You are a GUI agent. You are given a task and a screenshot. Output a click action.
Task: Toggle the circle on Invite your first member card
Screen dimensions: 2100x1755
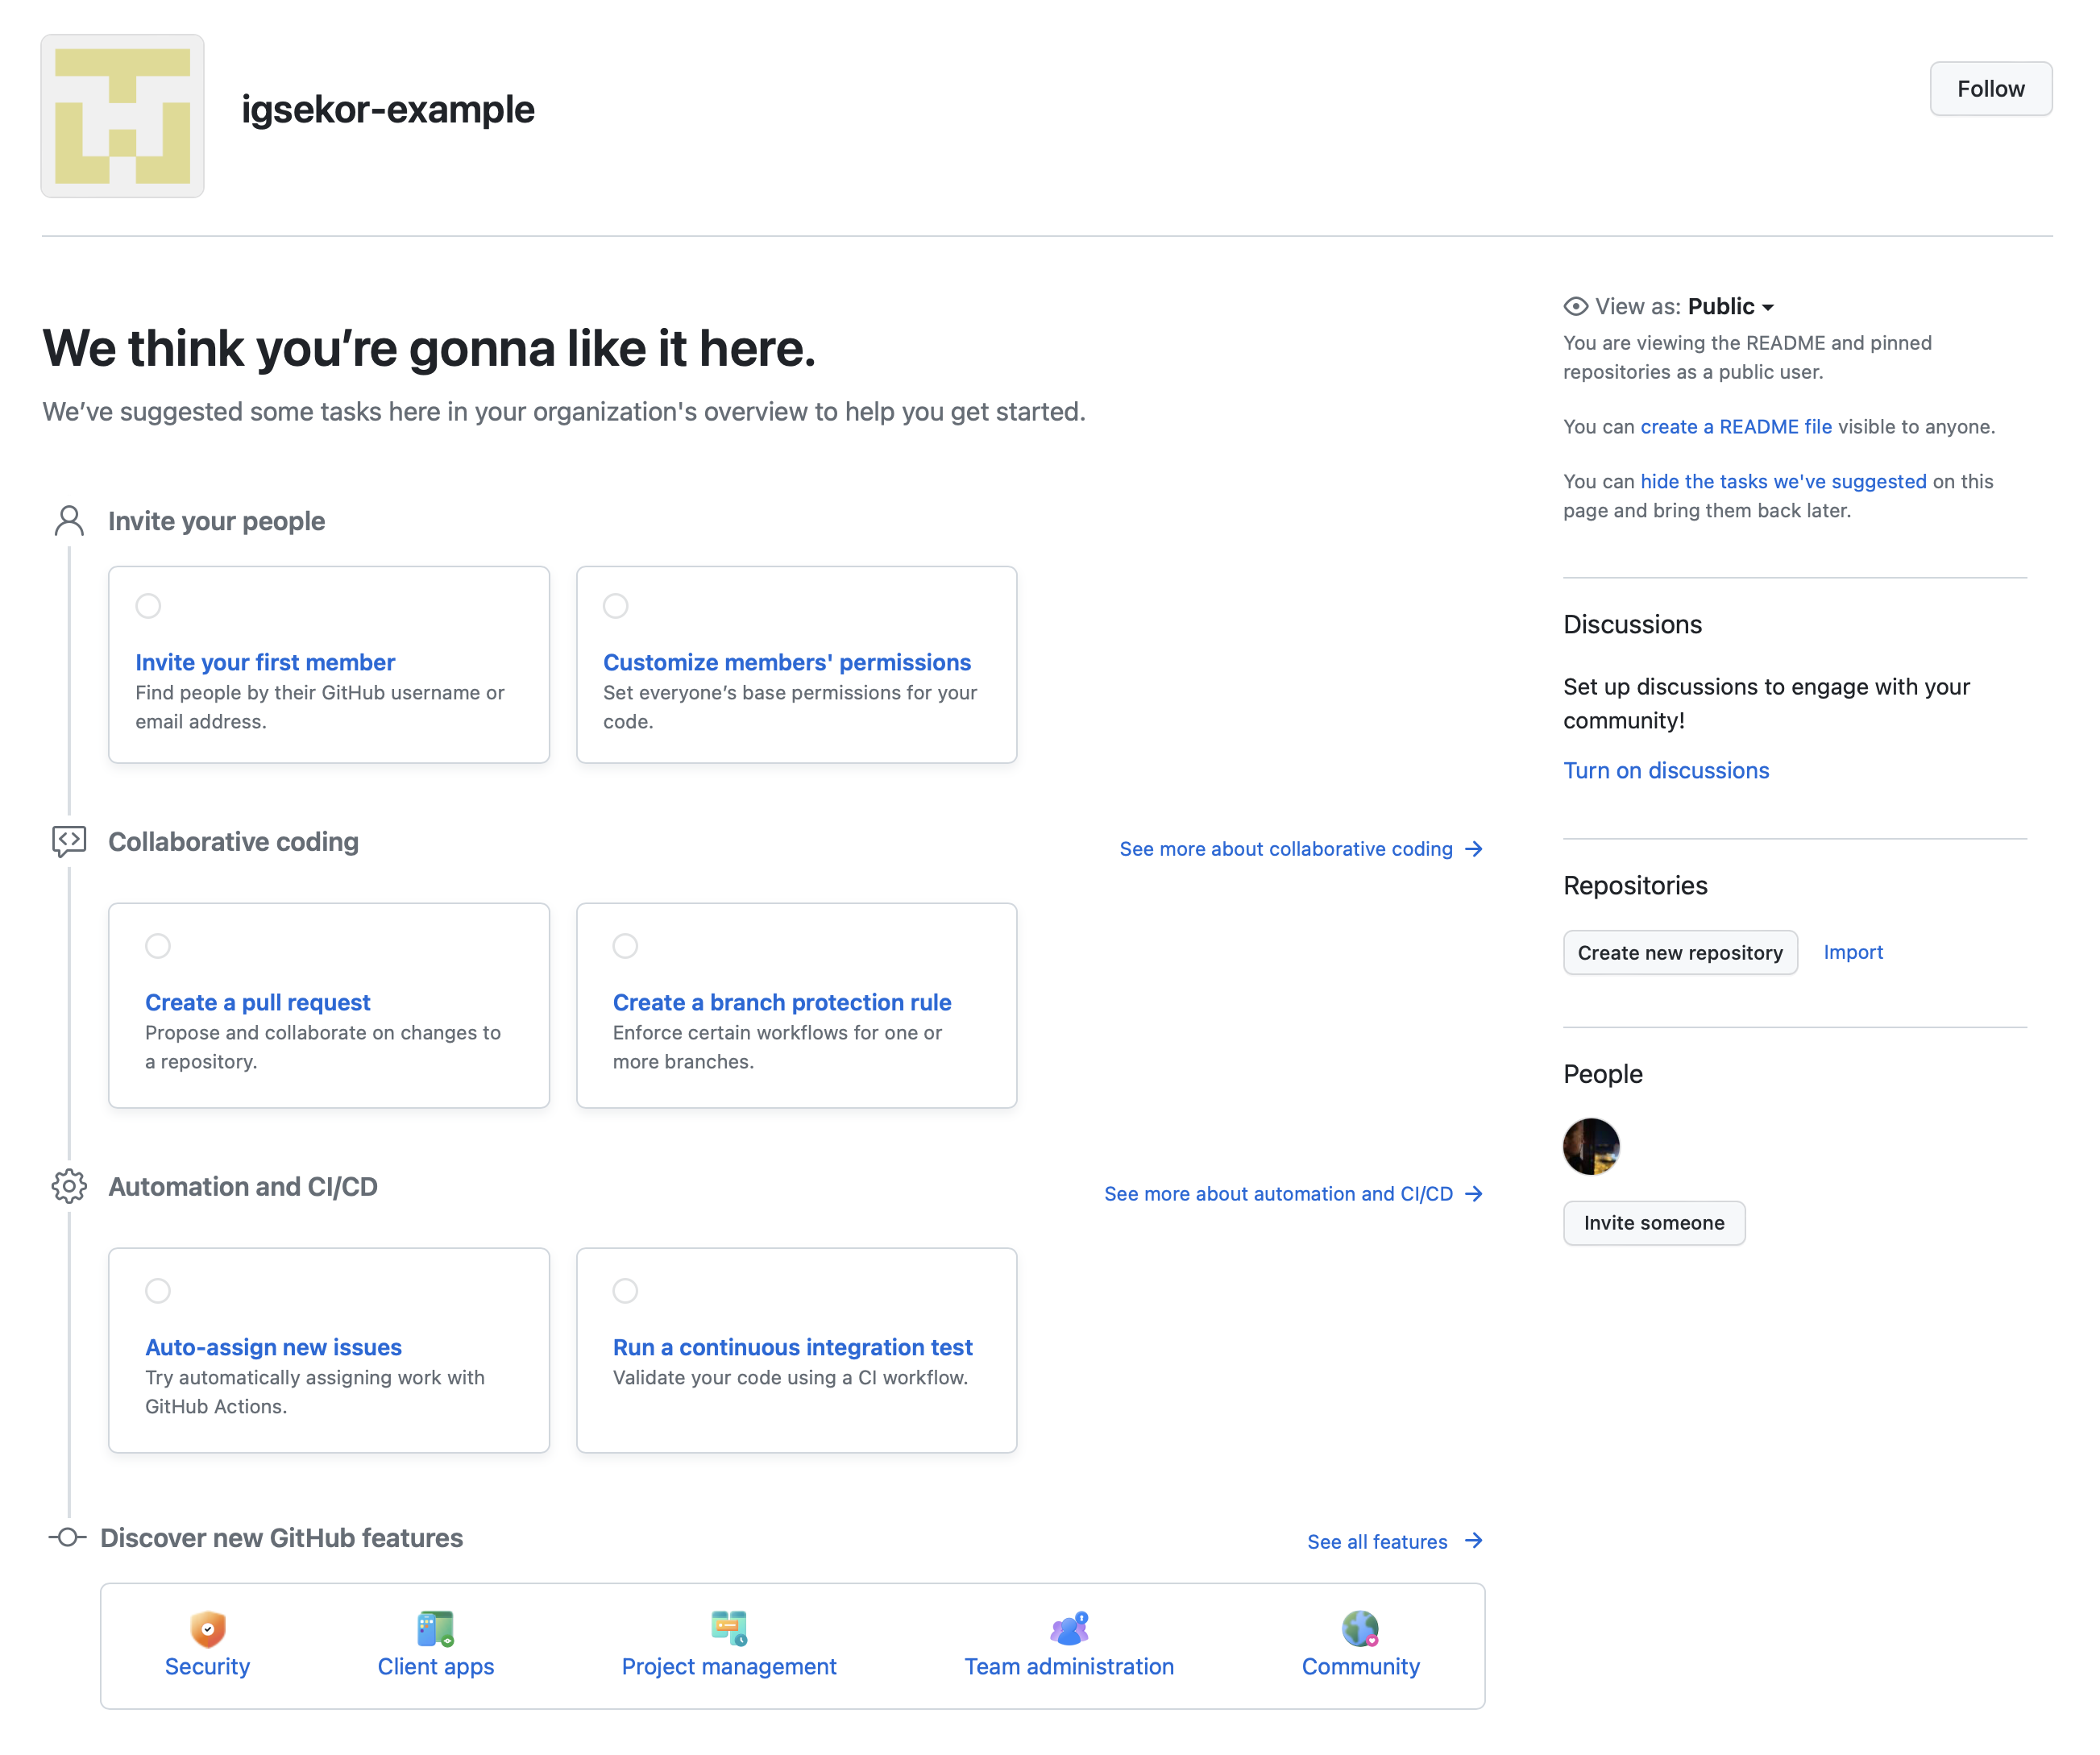148,606
